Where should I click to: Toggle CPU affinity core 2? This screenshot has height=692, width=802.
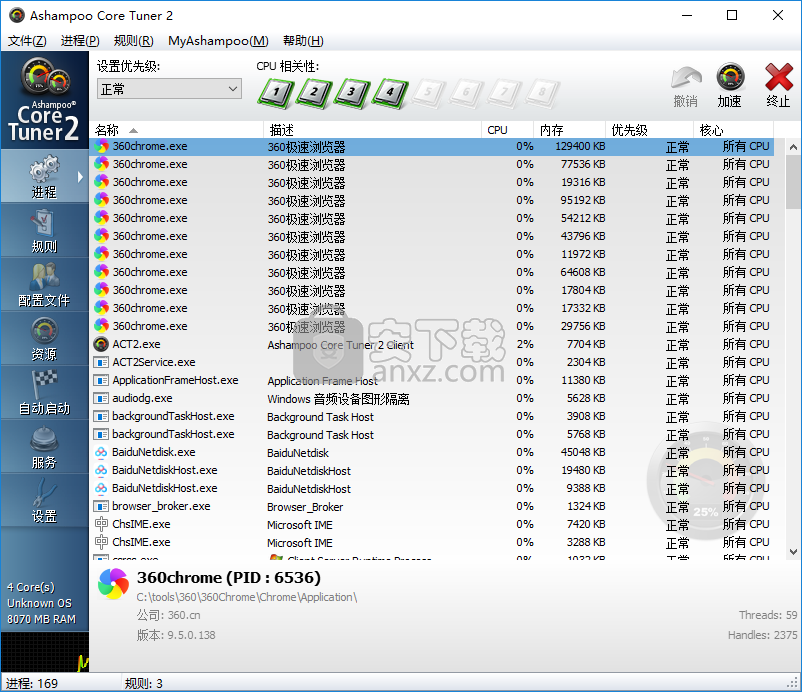click(x=314, y=93)
